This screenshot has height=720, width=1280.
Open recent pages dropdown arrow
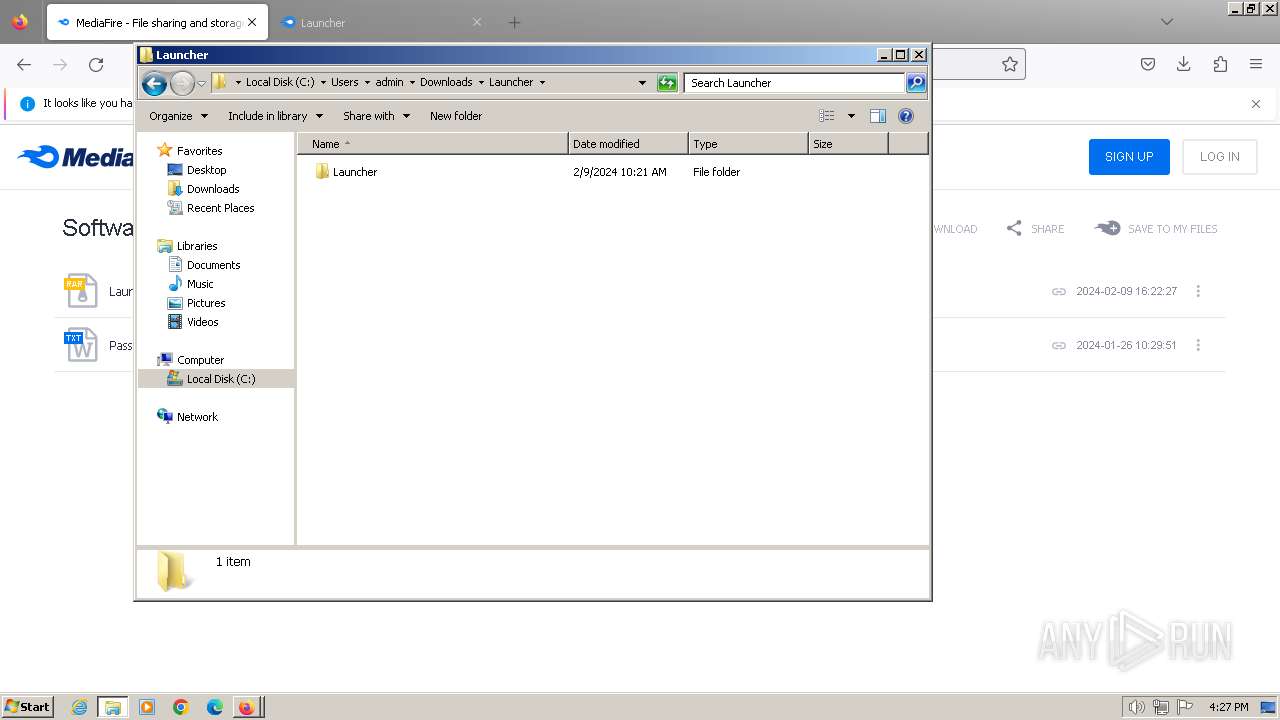click(x=201, y=83)
